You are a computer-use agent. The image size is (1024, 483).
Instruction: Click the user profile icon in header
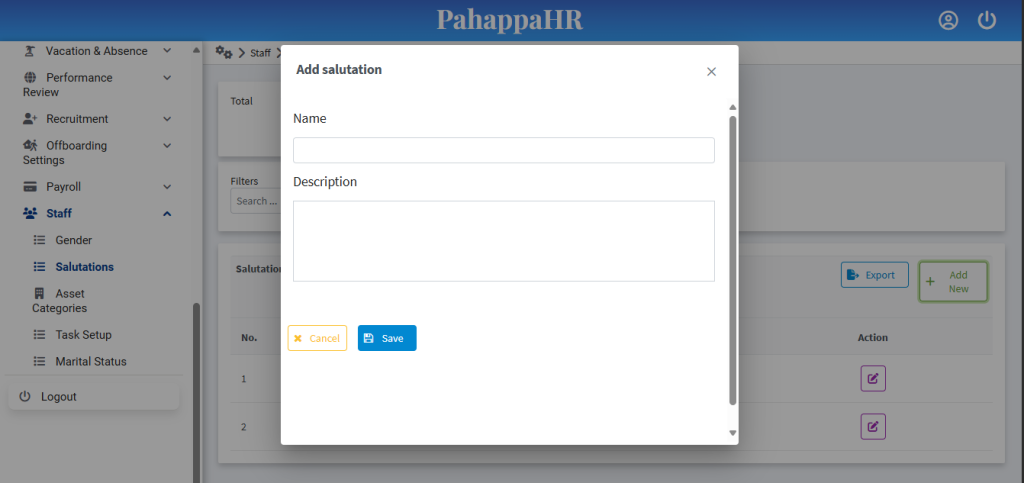click(948, 21)
